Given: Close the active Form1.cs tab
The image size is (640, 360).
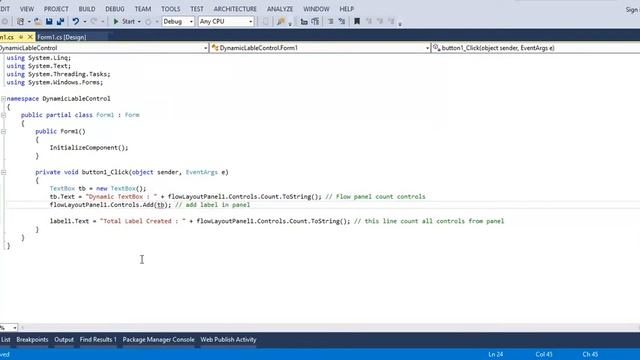Looking at the screenshot, I should point(30,37).
